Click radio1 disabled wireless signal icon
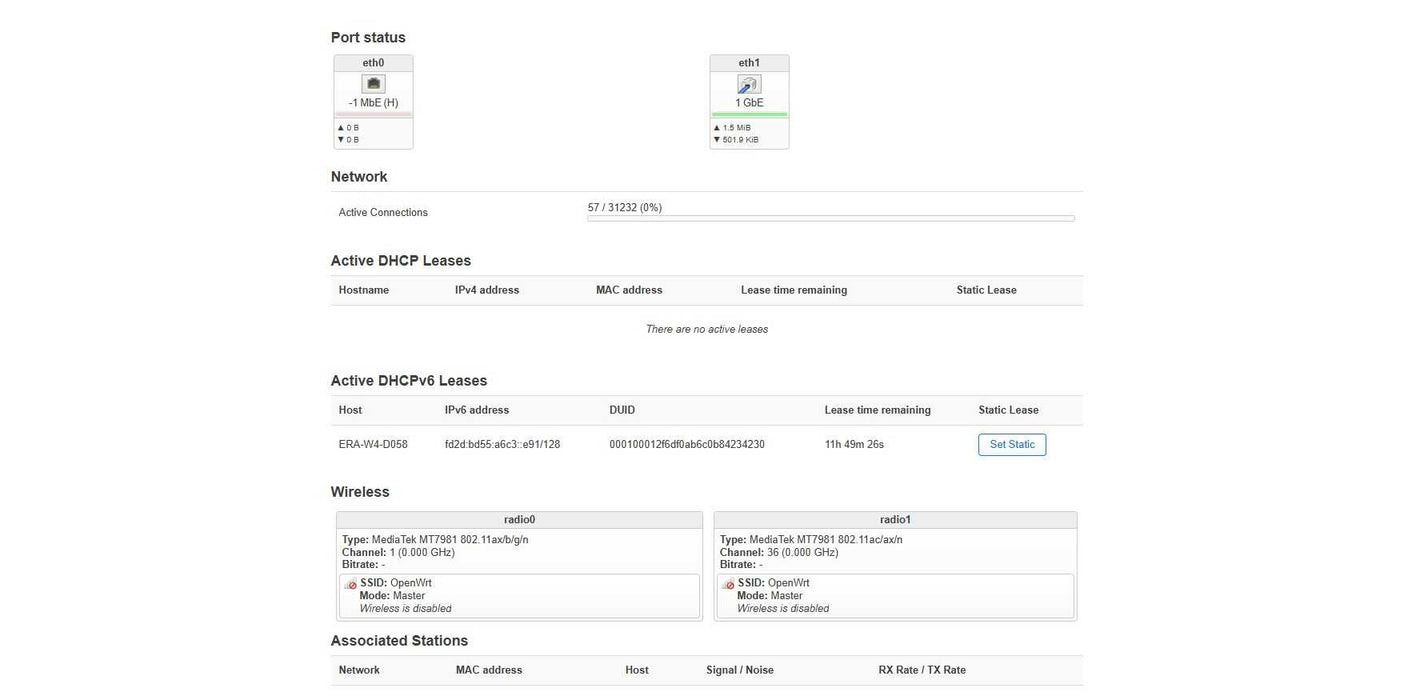 click(728, 584)
